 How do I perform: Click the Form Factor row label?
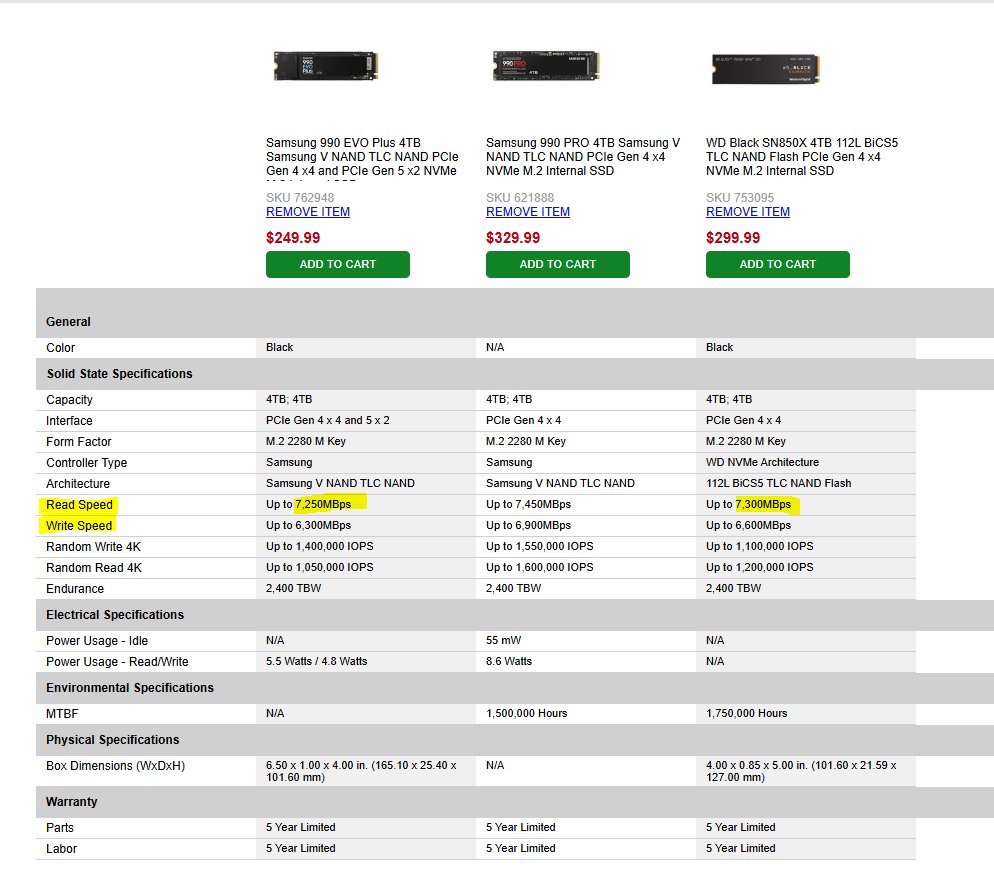[x=78, y=441]
